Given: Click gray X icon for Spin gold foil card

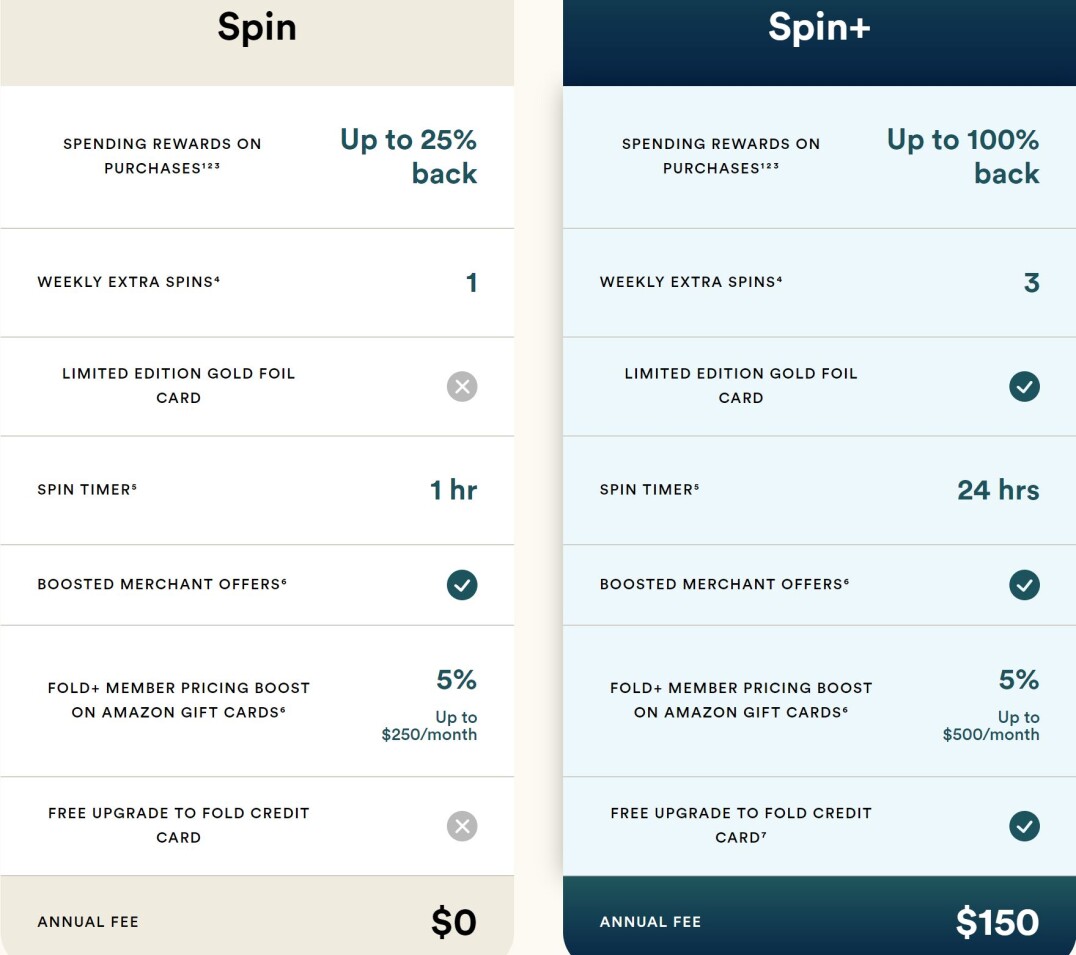Looking at the screenshot, I should pos(462,386).
